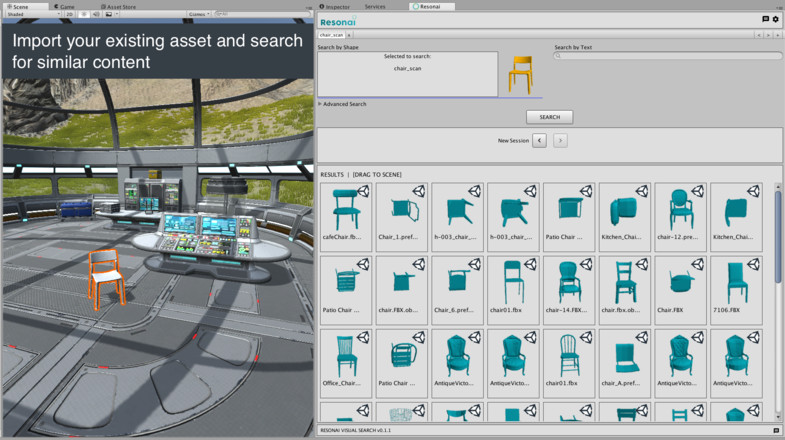
Task: Click the status bar icon beside RESONAI VISUAL SEARCH
Action: tap(776, 430)
